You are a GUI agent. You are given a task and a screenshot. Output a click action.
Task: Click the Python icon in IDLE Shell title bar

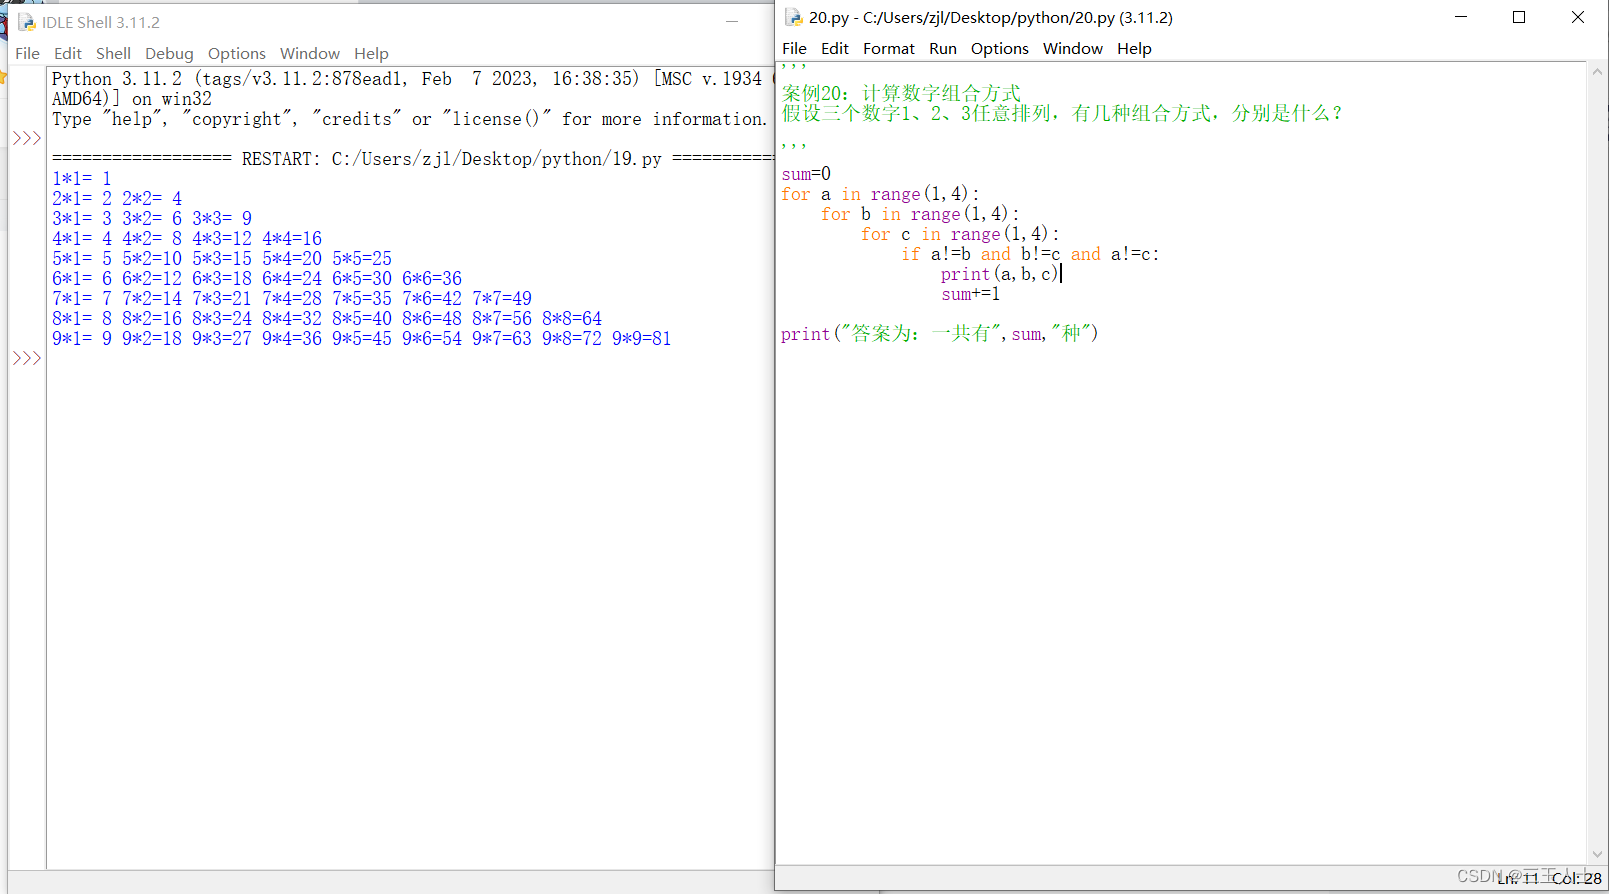[26, 22]
